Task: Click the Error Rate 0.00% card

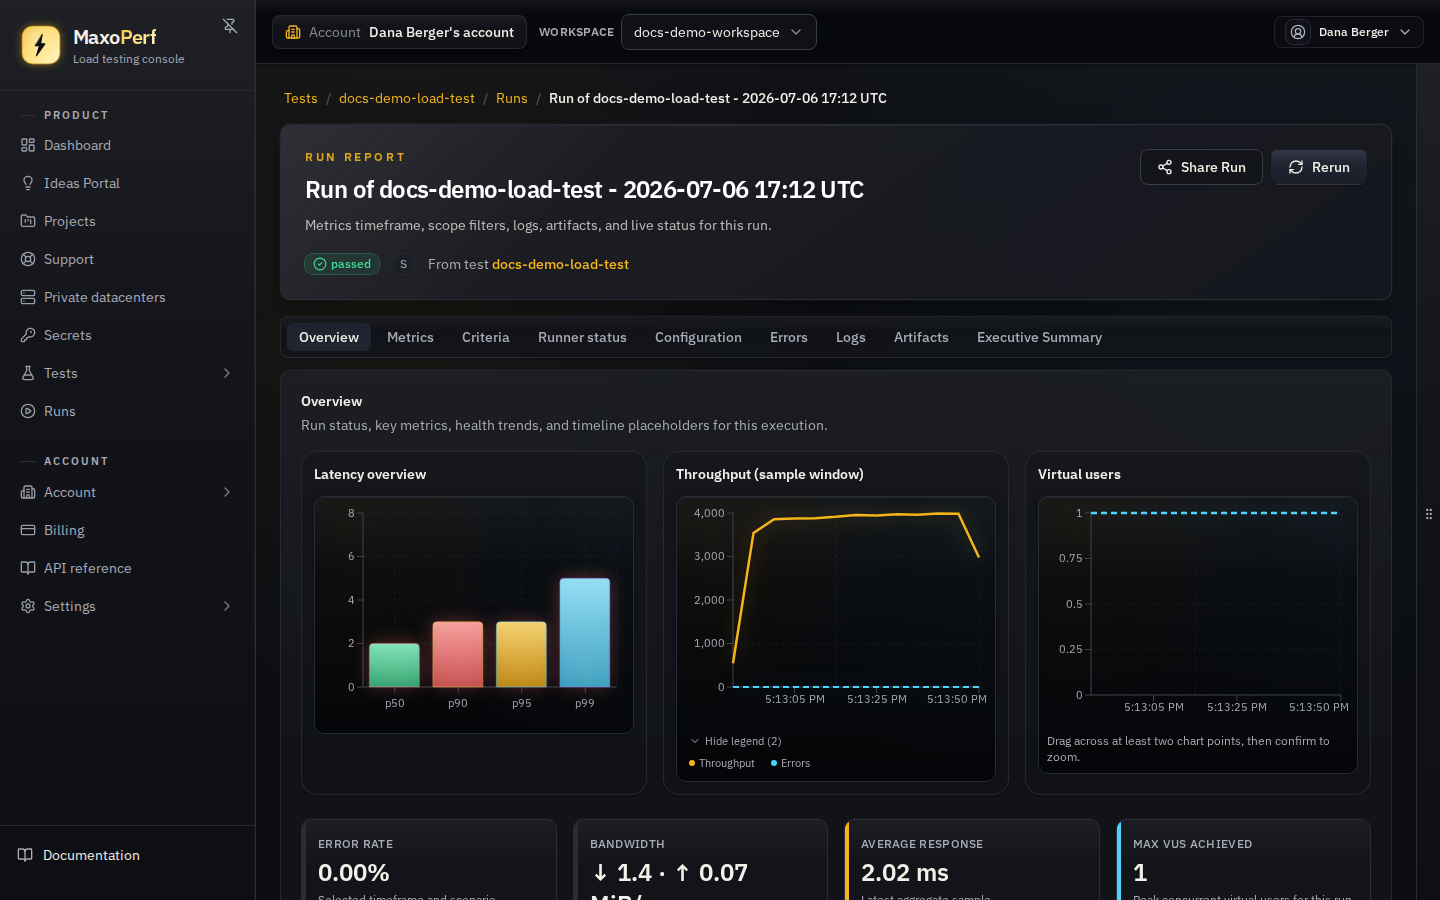Action: tap(429, 860)
